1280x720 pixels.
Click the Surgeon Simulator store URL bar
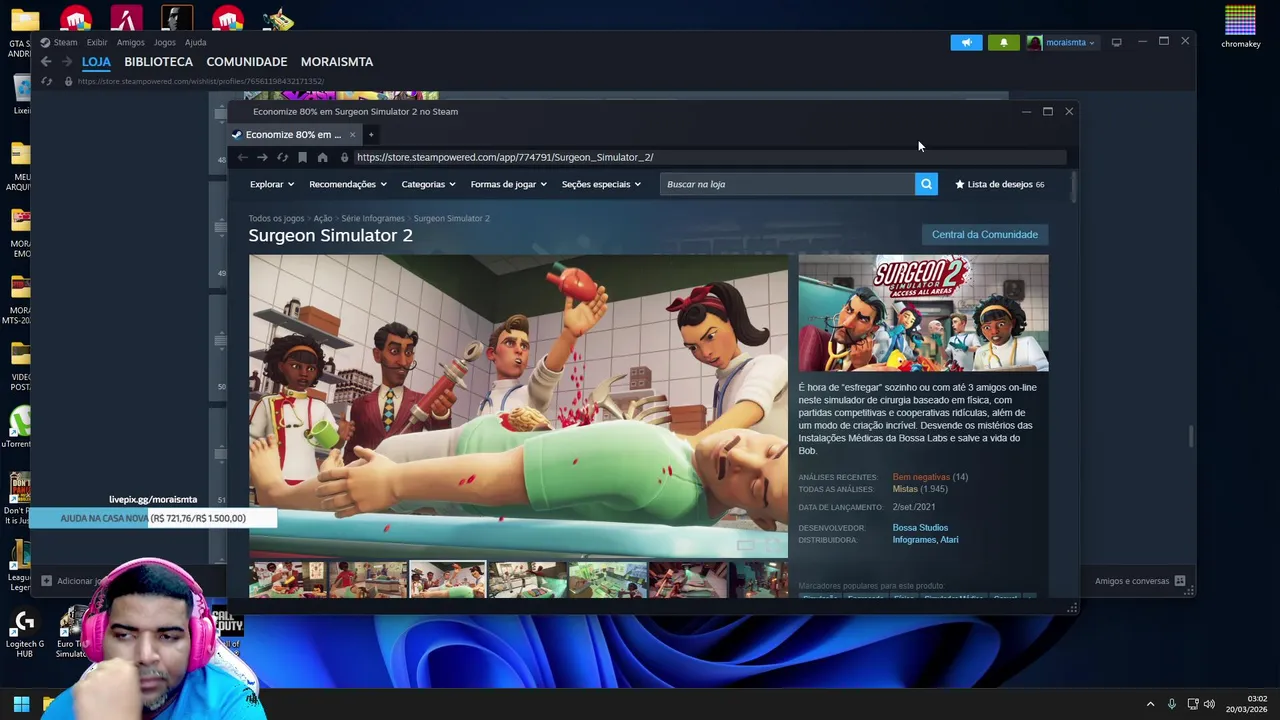click(710, 157)
